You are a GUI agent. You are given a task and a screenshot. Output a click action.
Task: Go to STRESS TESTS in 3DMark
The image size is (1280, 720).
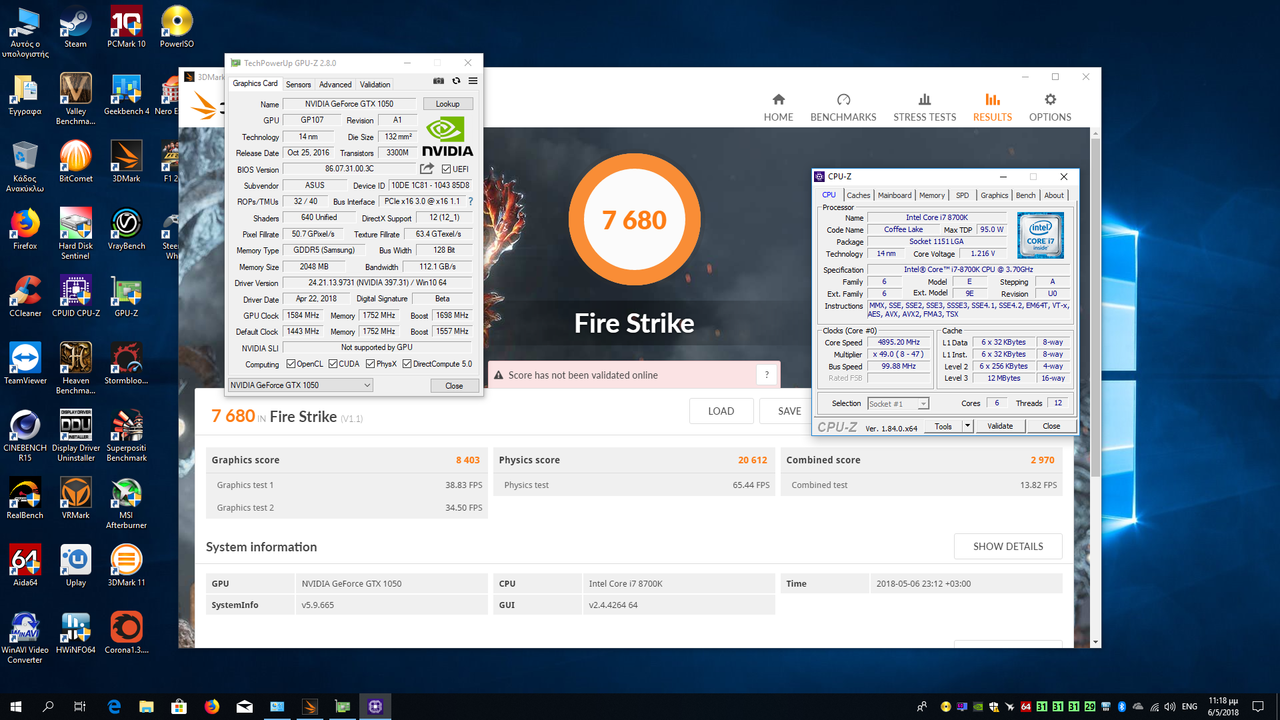pos(924,108)
